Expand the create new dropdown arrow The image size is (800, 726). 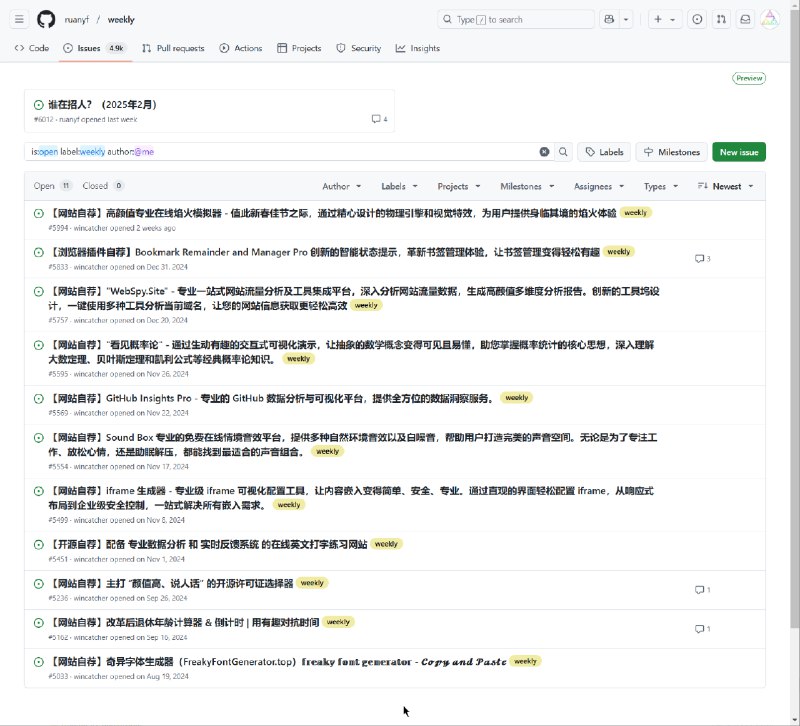coord(673,19)
